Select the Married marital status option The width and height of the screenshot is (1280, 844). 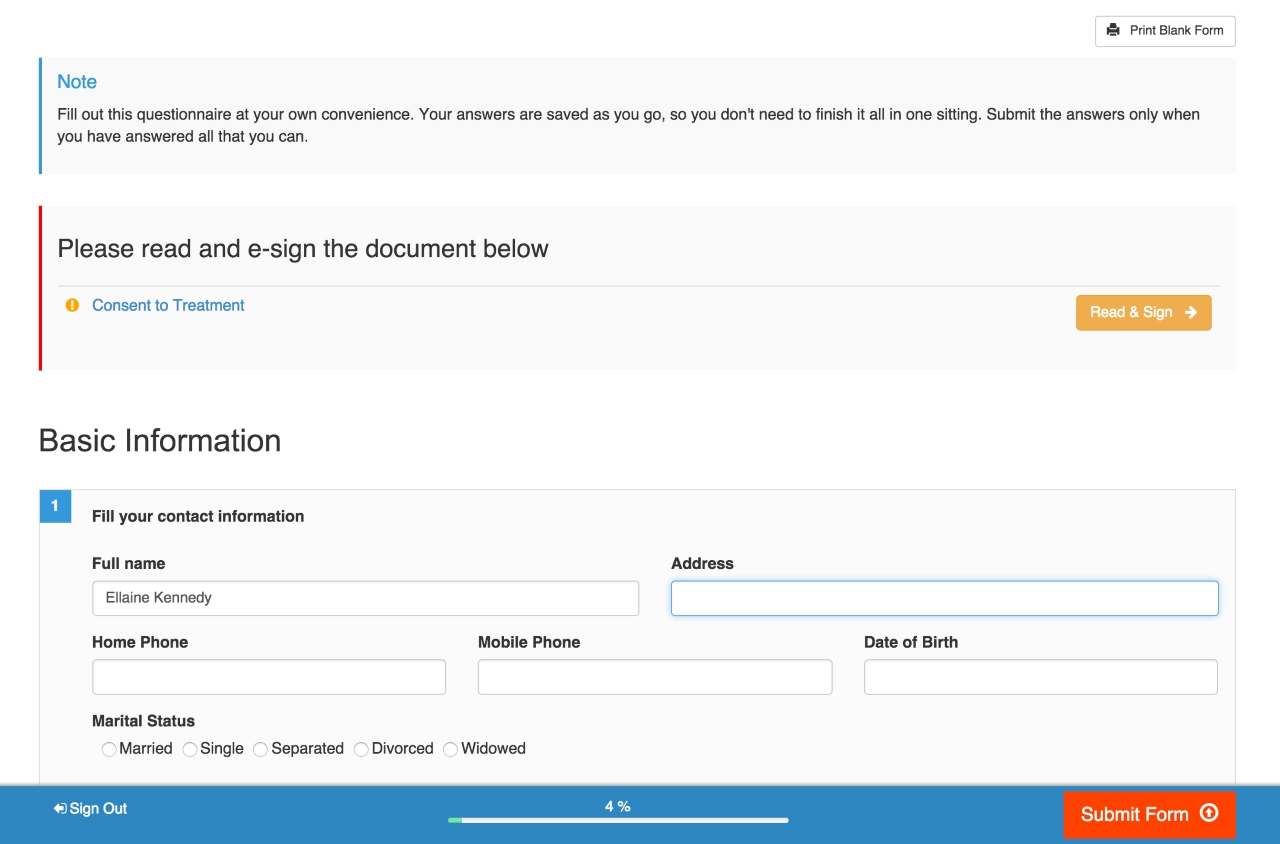[109, 749]
